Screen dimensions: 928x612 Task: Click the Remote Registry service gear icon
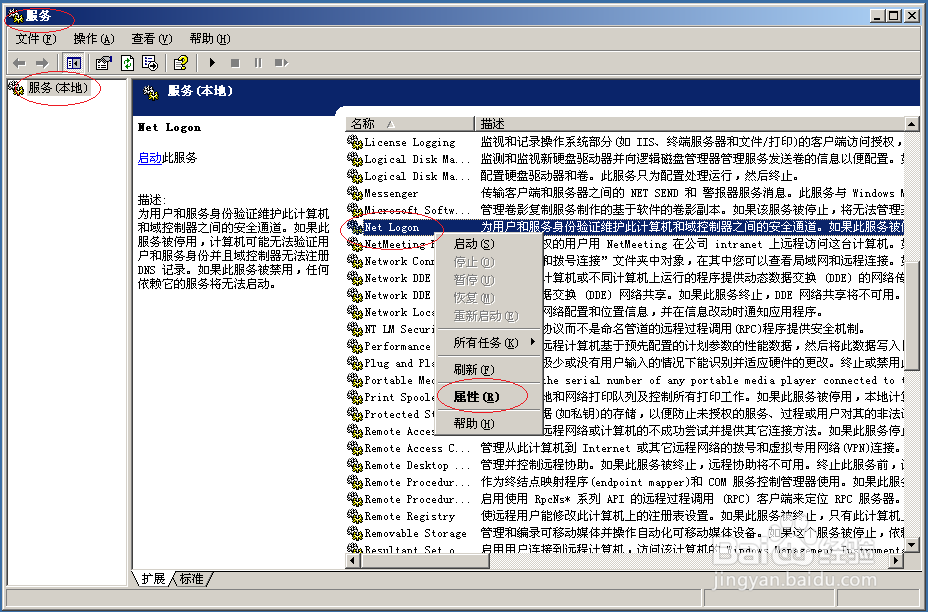[x=355, y=516]
